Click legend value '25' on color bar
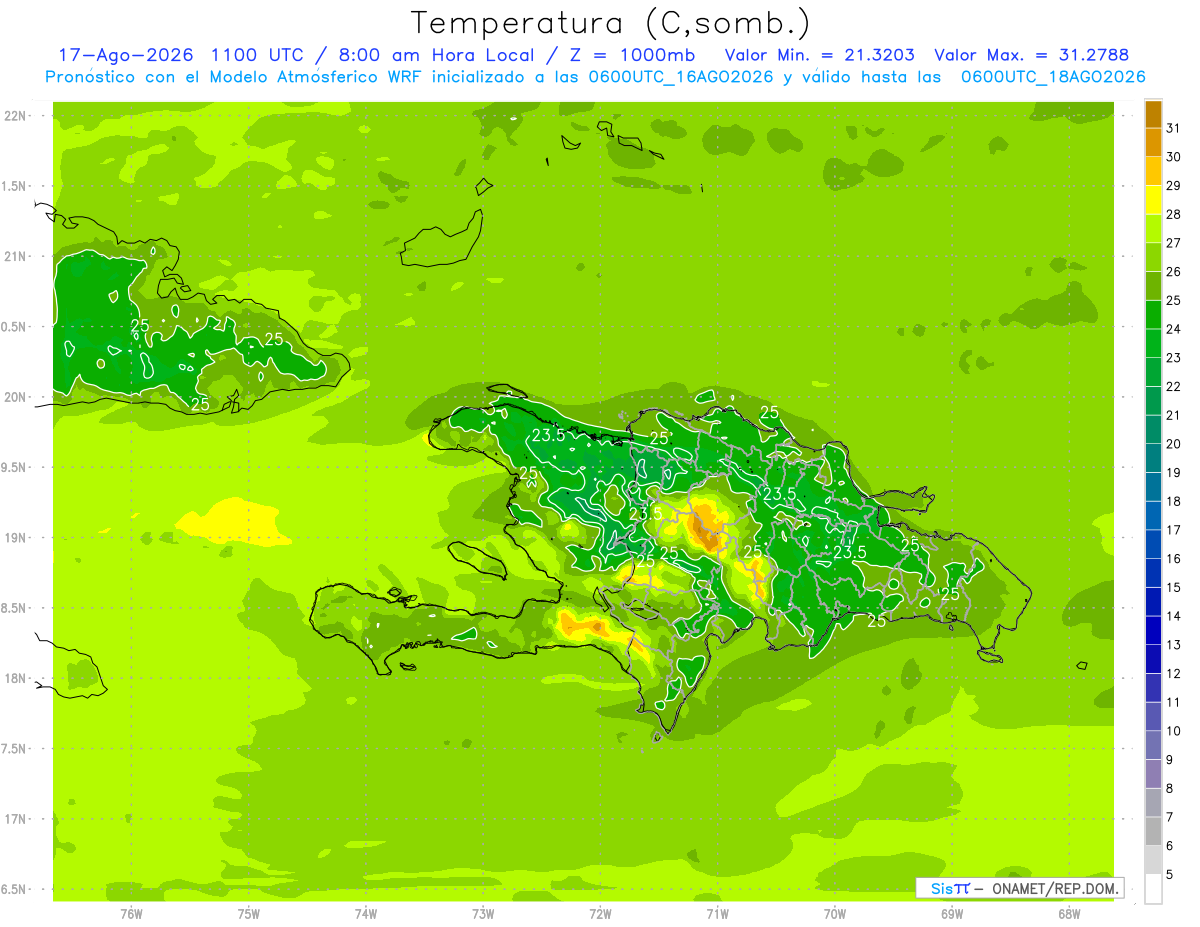Screen dimensions: 1200x927 pos(1173,300)
